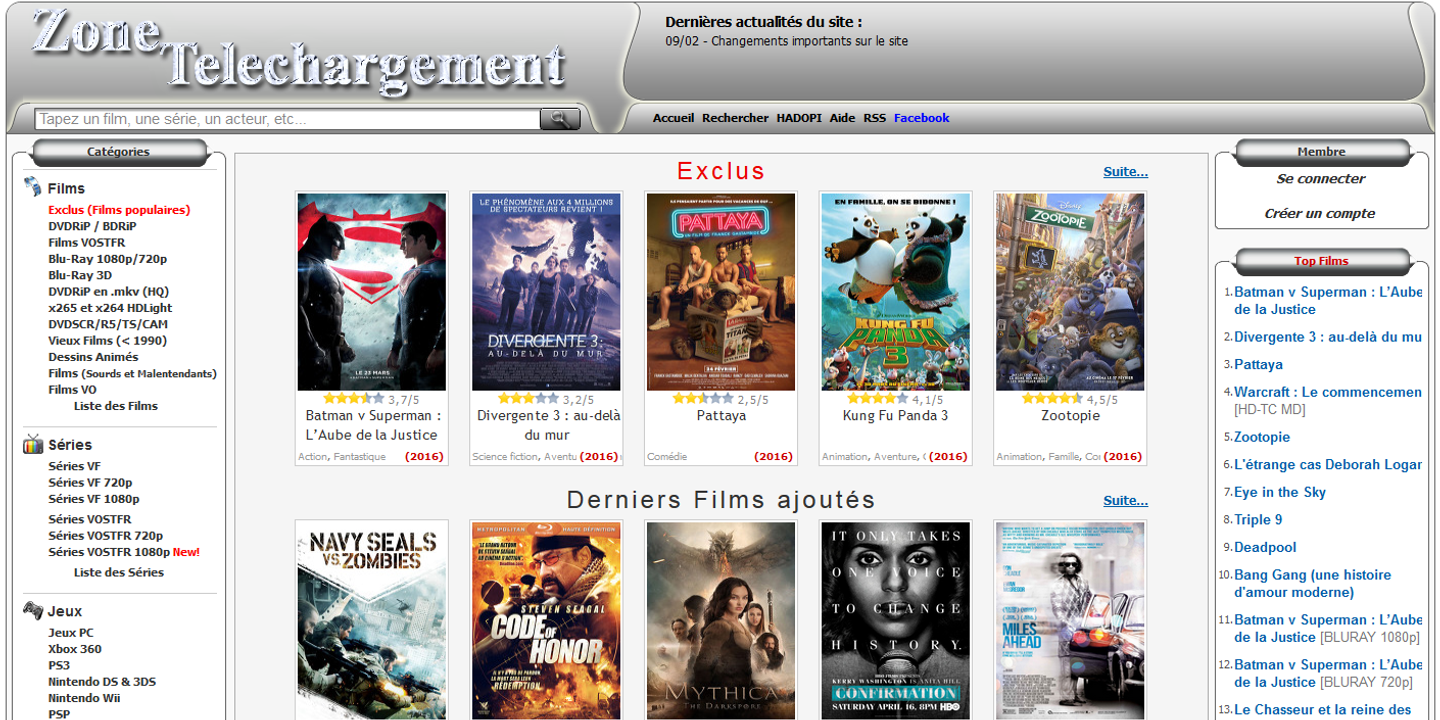Click the Jeux category gamepad icon
The image size is (1440, 720).
(x=33, y=610)
